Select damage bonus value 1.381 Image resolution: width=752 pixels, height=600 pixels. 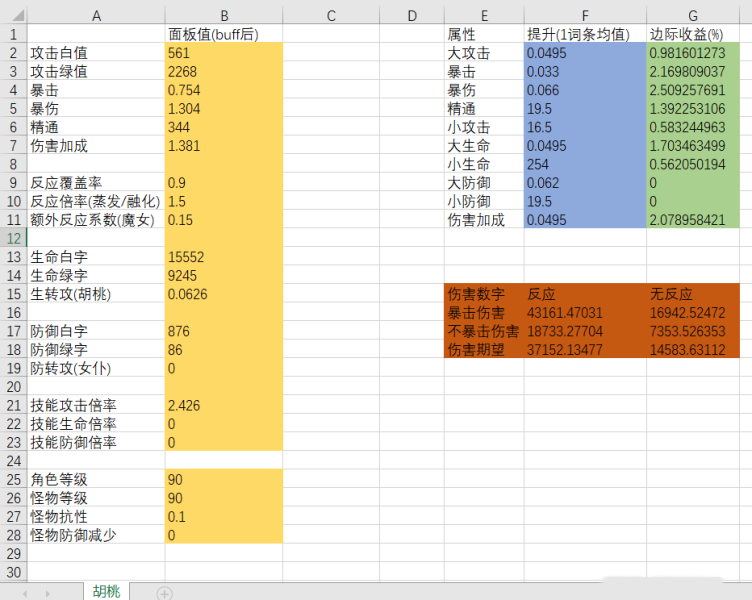224,146
